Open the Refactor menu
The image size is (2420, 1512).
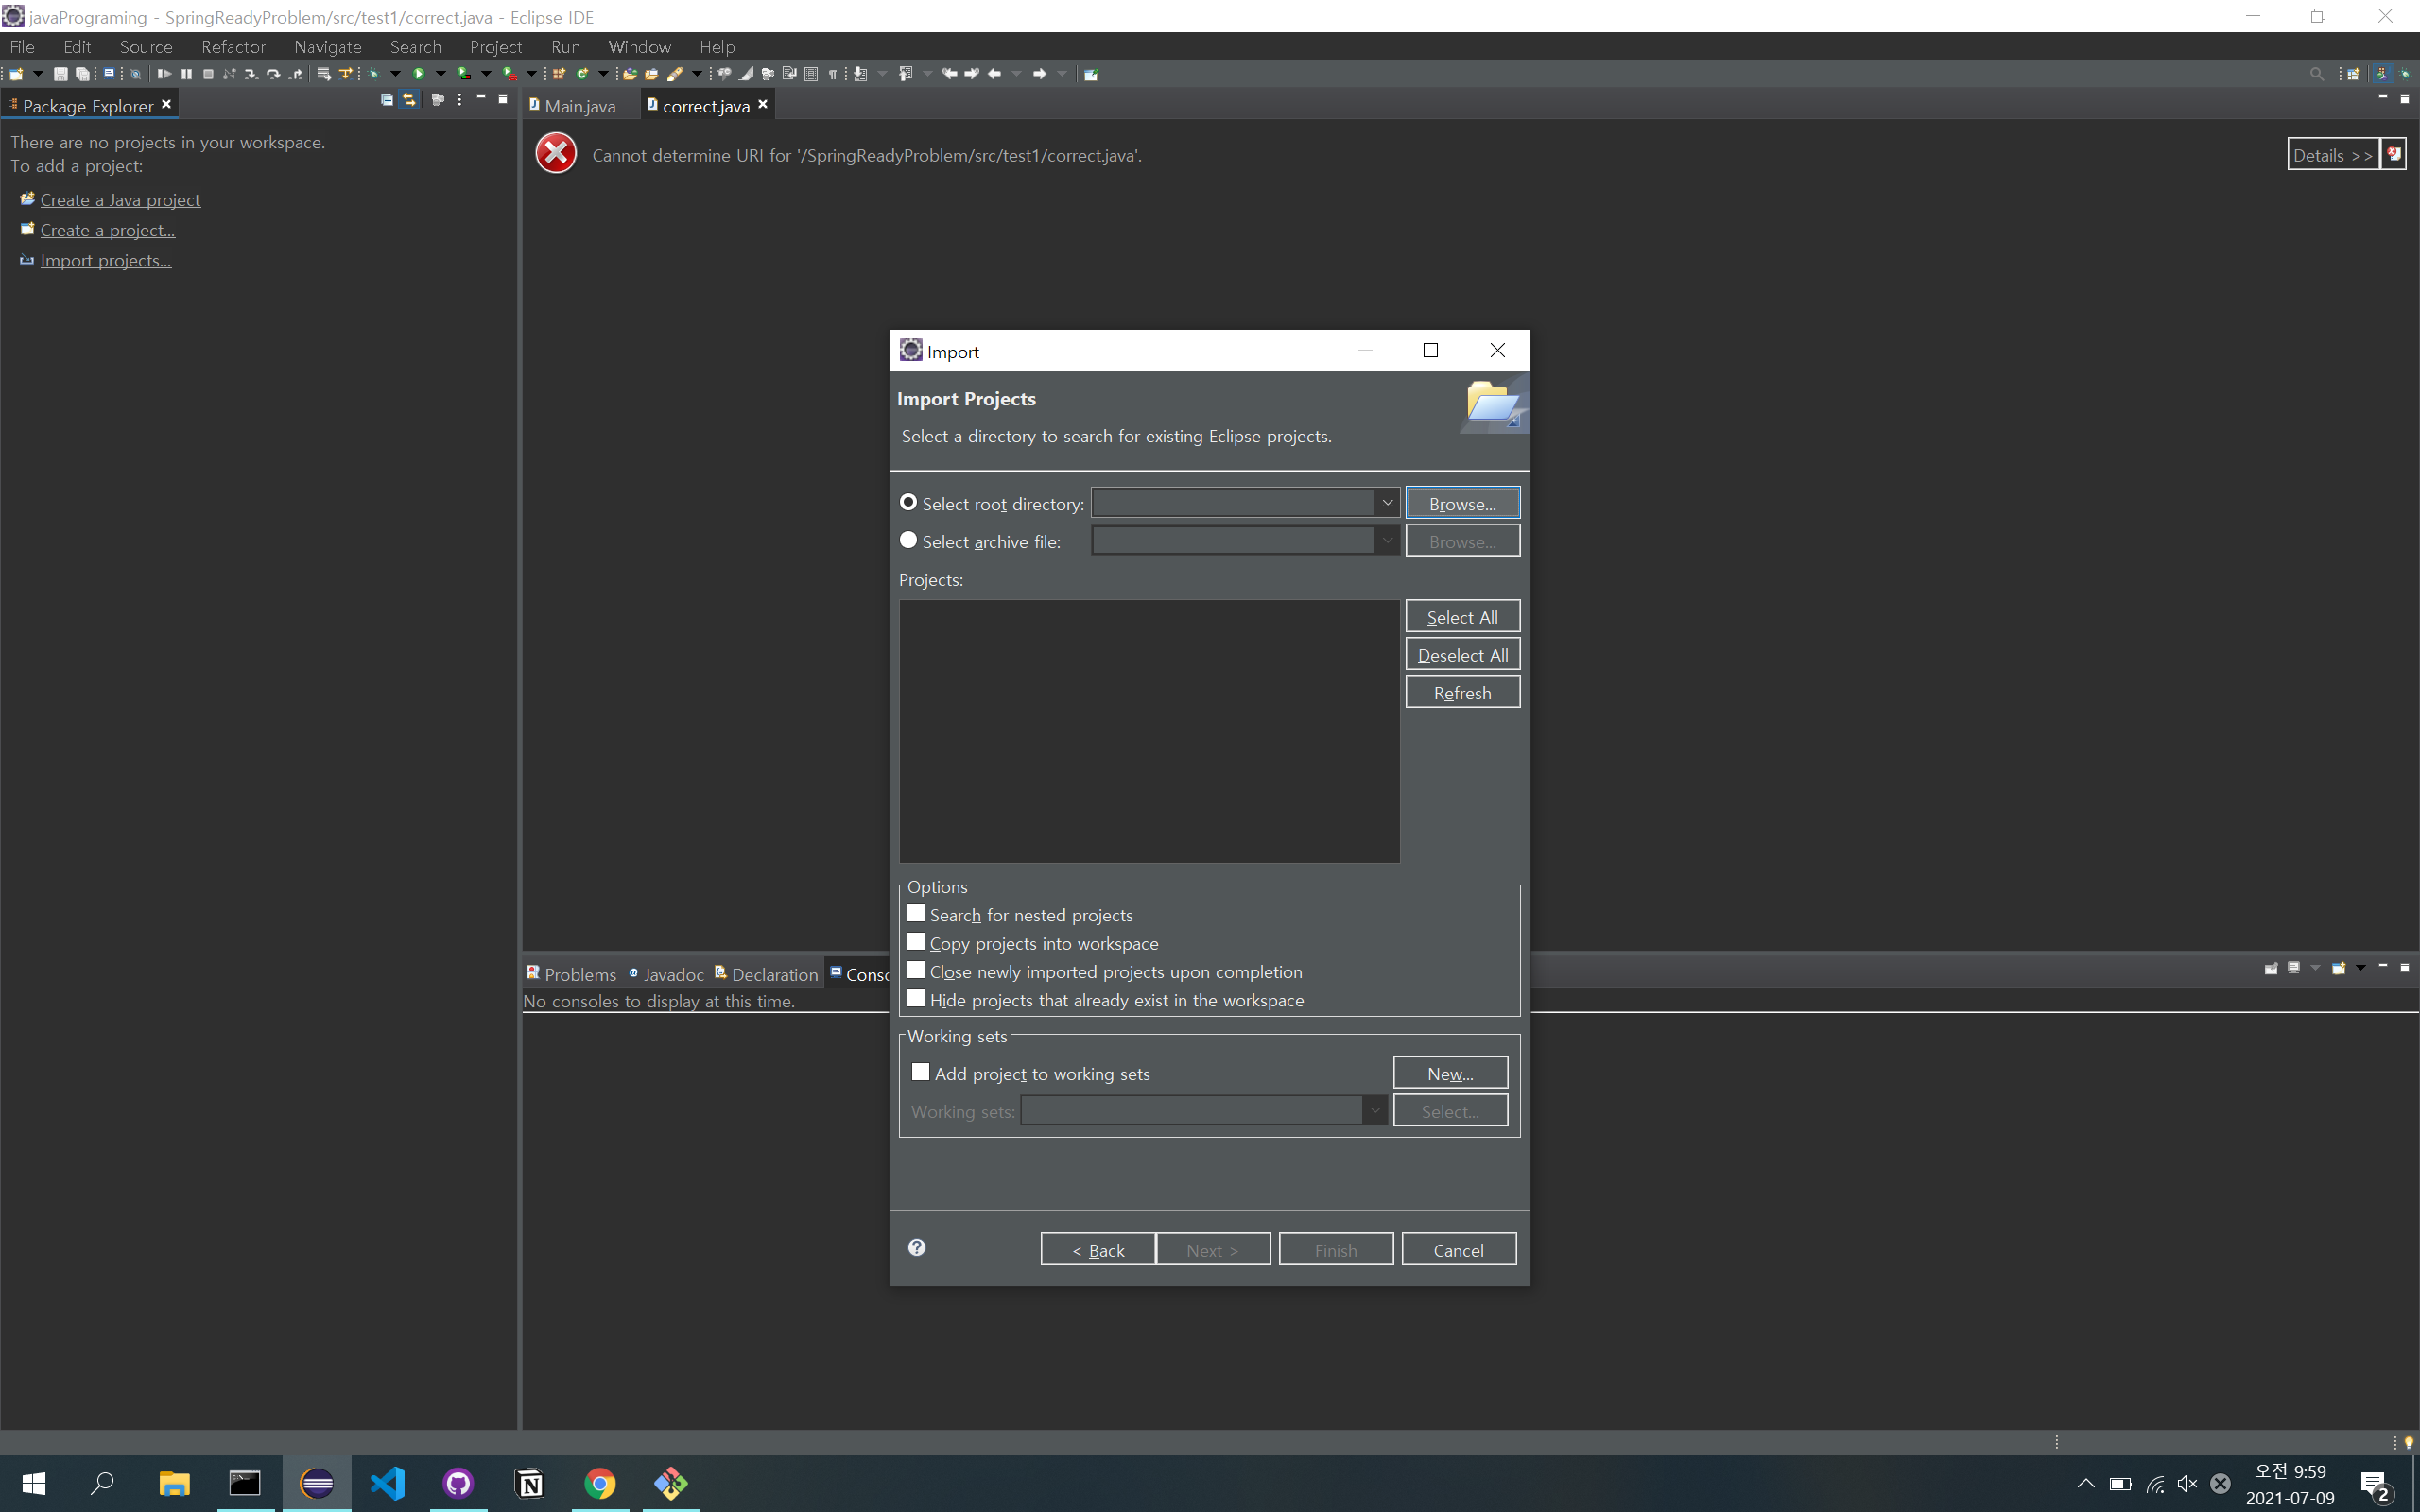pyautogui.click(x=233, y=47)
